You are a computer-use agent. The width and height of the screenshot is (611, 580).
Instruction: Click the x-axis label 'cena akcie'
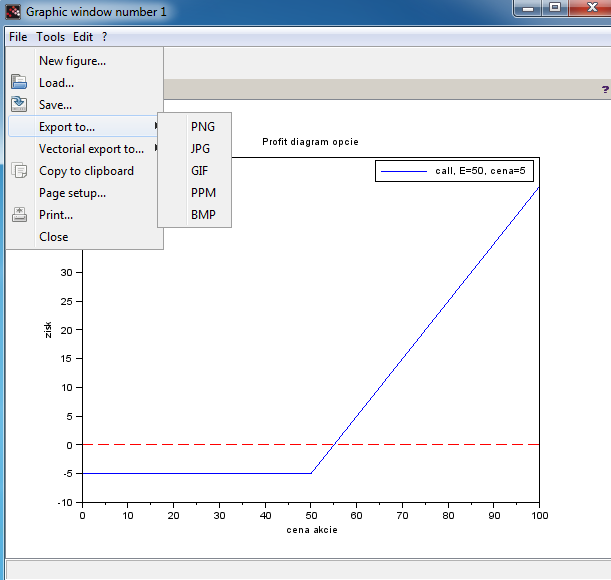(312, 530)
